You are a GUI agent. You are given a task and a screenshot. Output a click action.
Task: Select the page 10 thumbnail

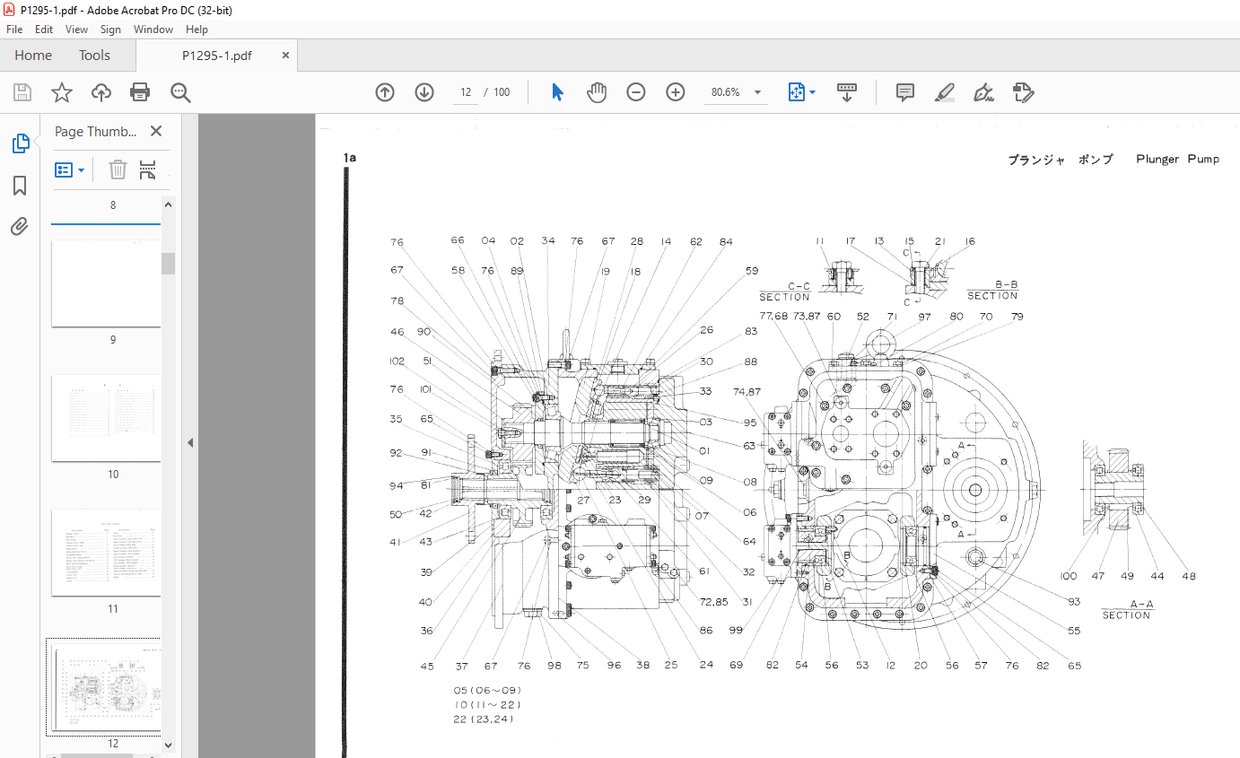(x=105, y=418)
